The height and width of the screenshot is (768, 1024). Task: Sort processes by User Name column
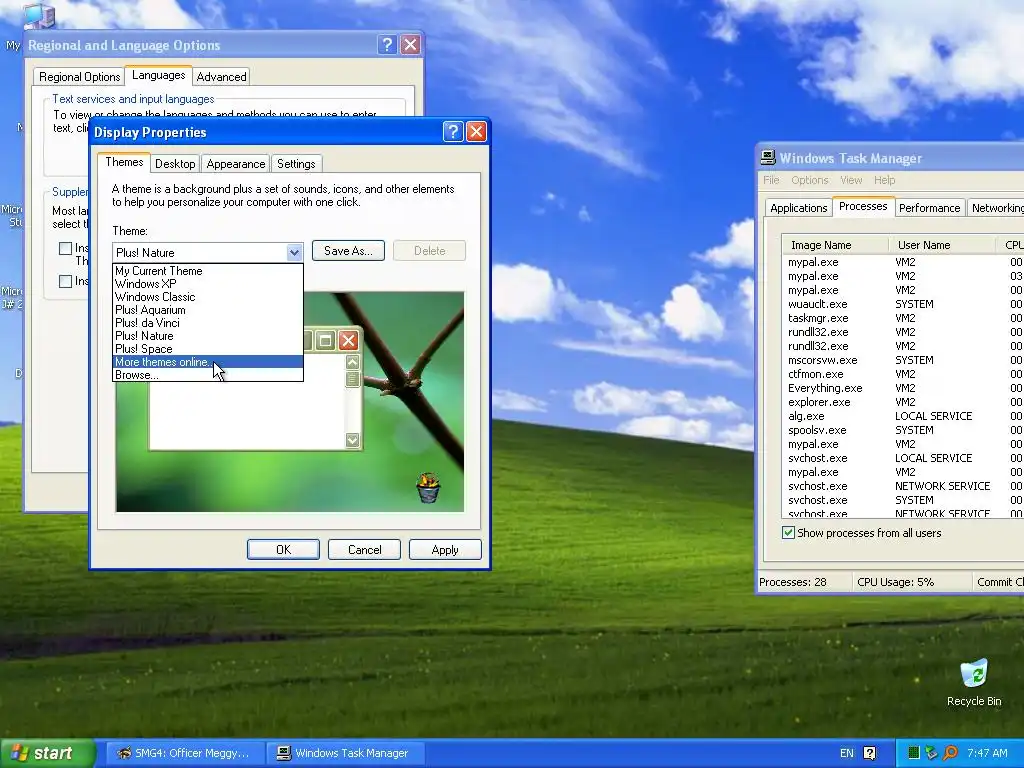[942, 245]
